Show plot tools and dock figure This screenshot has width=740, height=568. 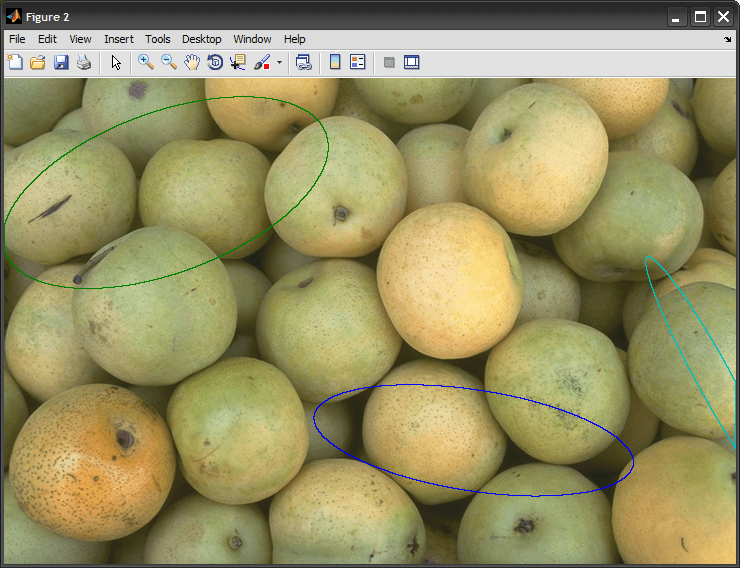412,62
